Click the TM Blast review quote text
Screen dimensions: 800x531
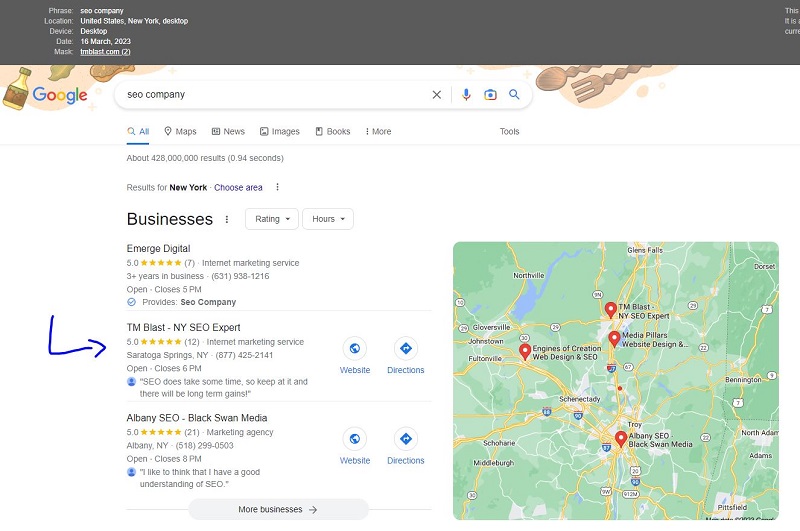[x=223, y=388]
